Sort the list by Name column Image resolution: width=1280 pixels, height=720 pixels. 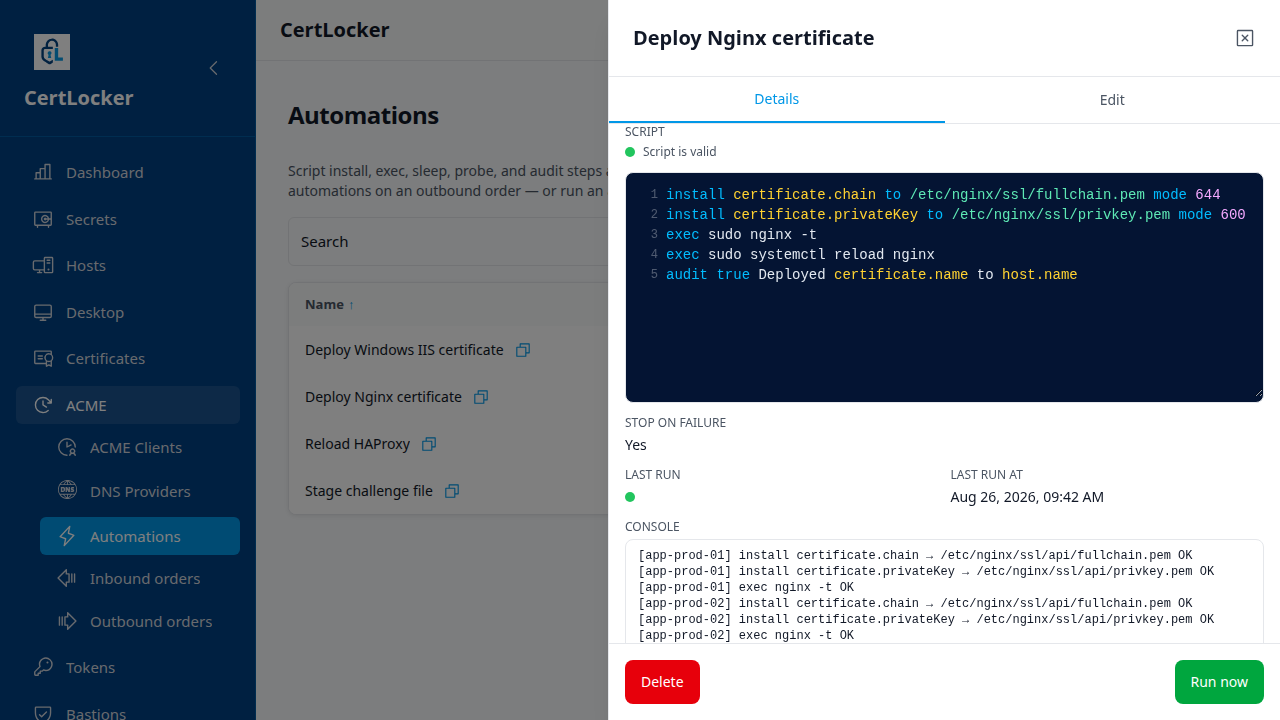point(330,304)
